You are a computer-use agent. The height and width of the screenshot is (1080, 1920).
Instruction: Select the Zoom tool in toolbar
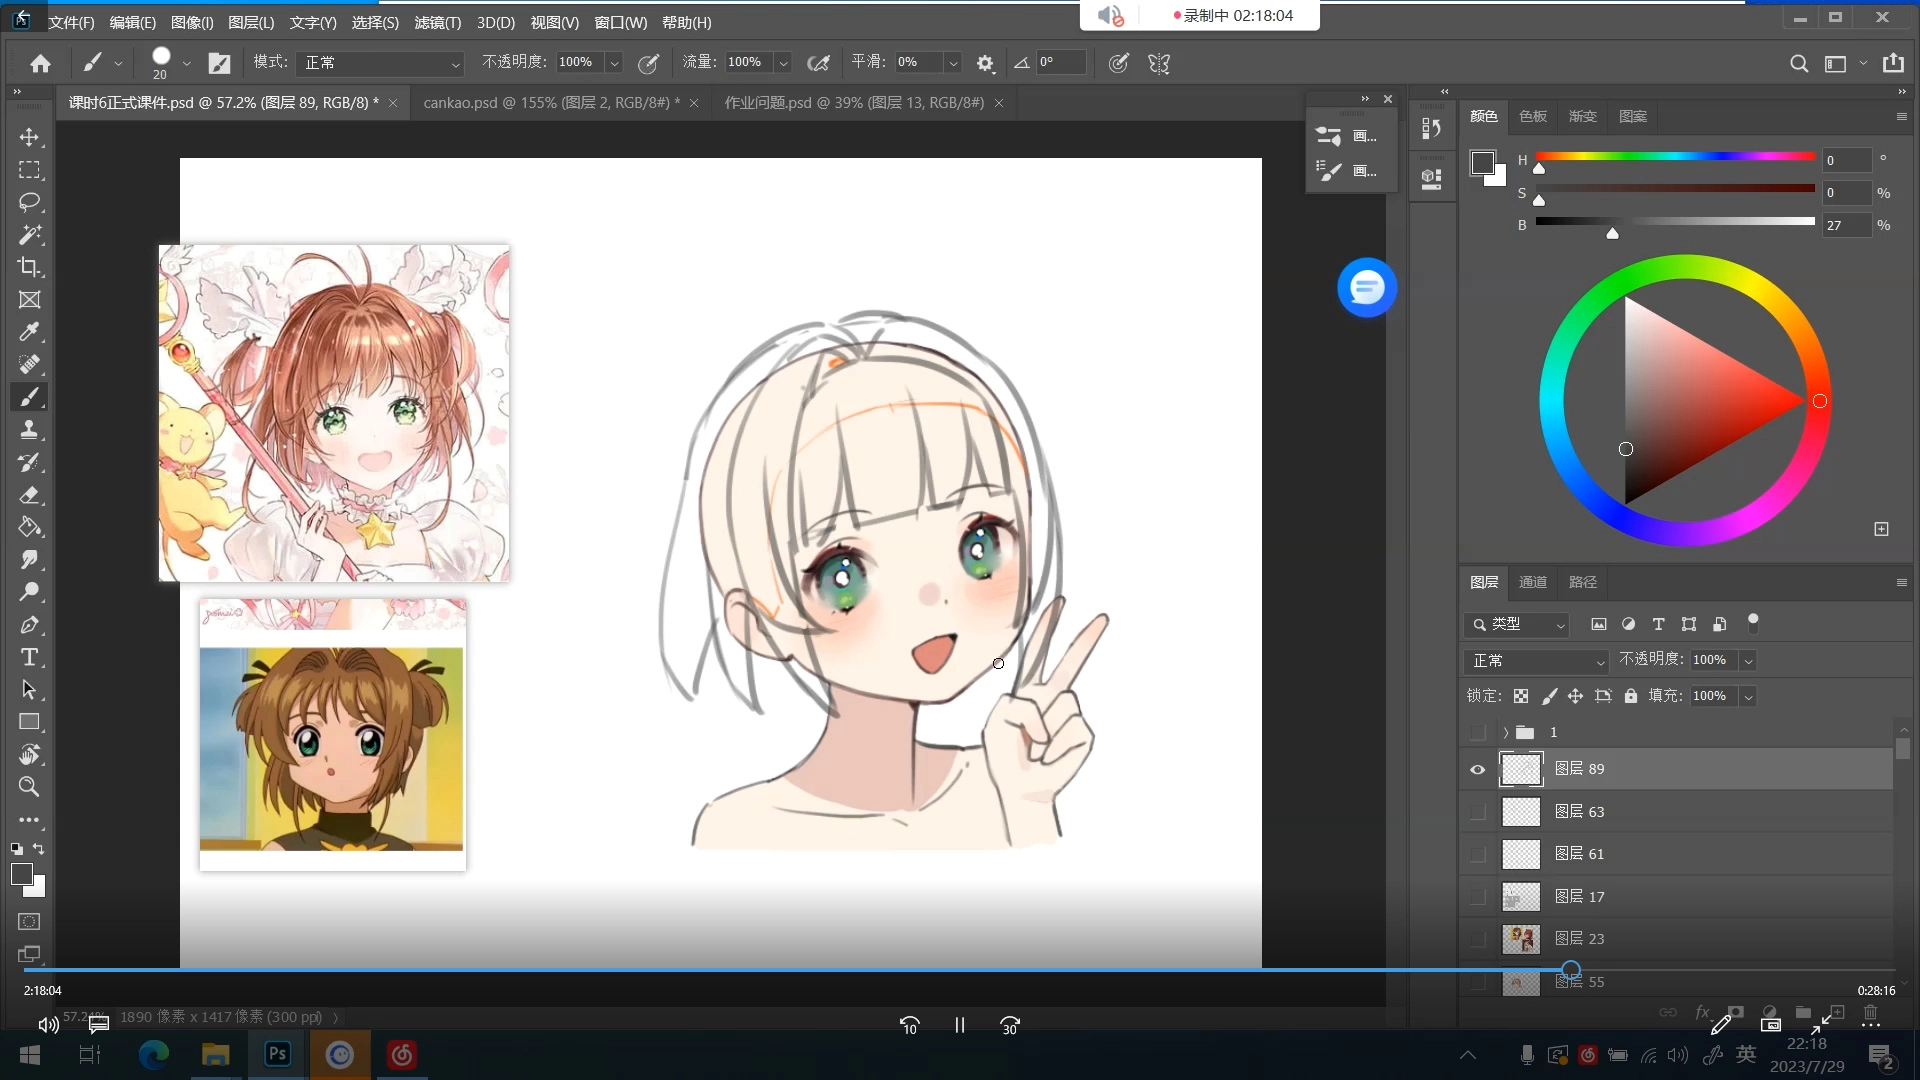pos(29,787)
